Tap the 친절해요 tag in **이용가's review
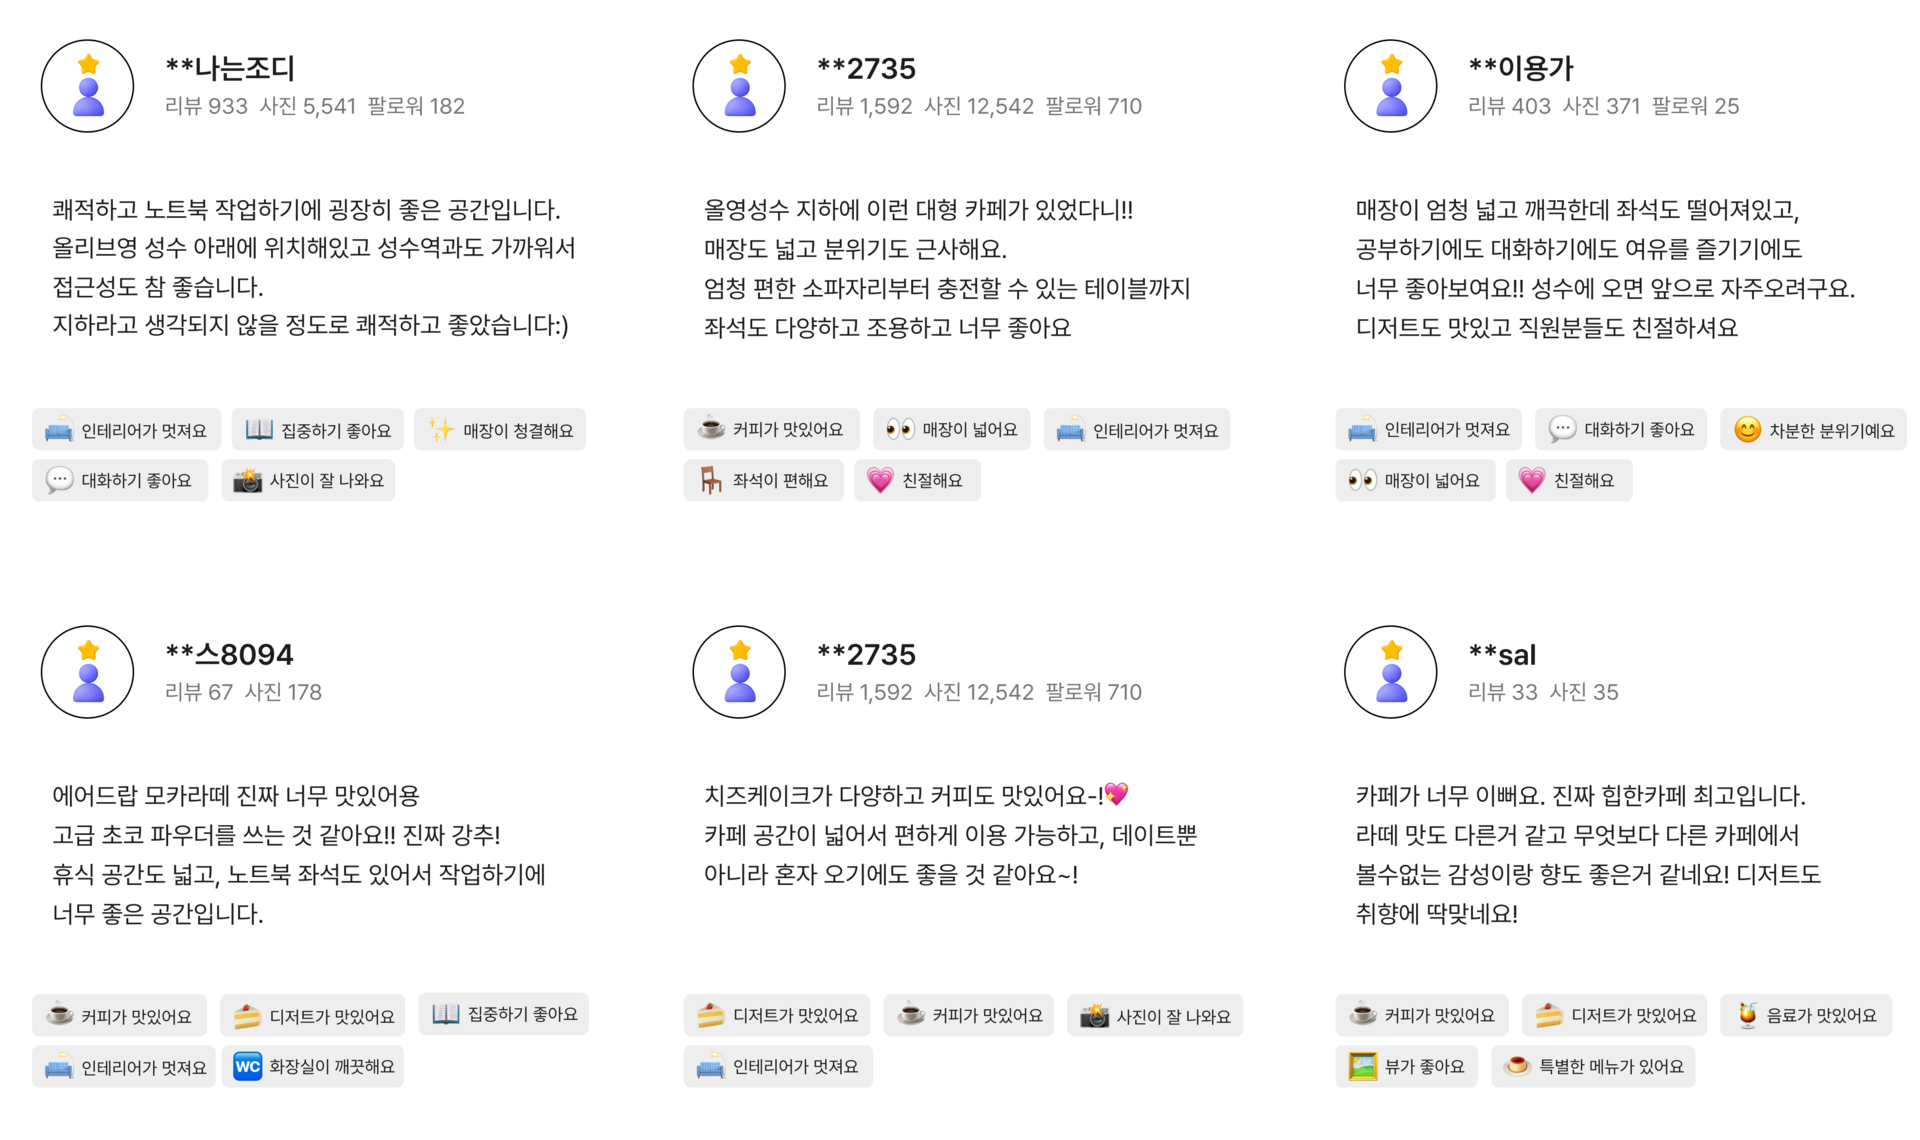 click(x=1568, y=481)
